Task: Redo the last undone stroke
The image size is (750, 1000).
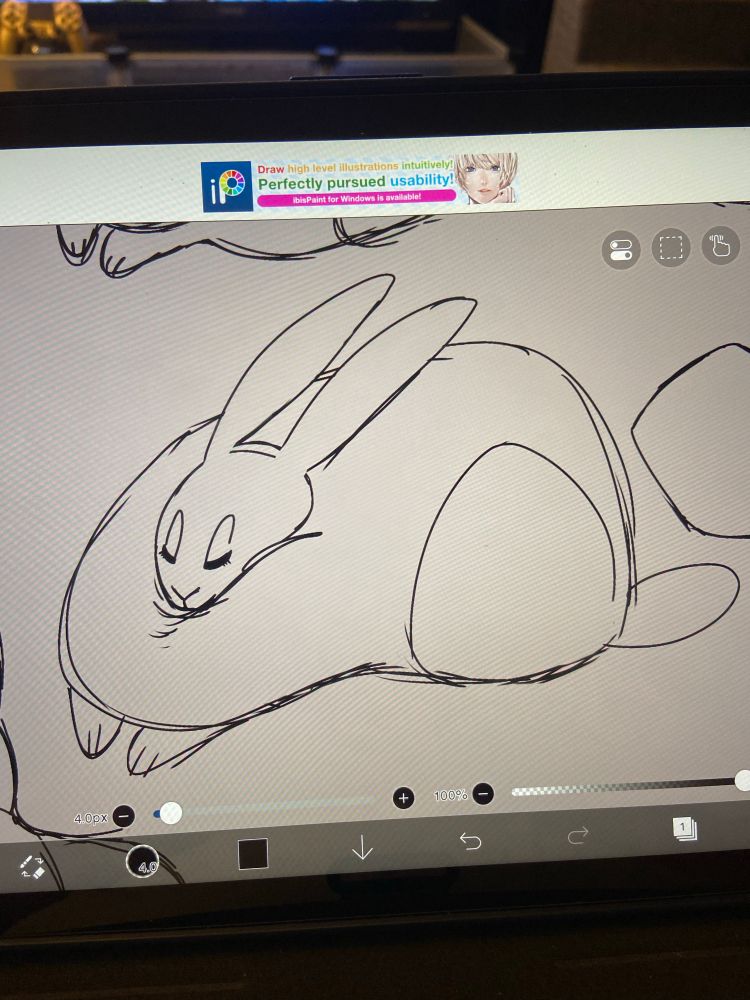Action: (x=578, y=835)
